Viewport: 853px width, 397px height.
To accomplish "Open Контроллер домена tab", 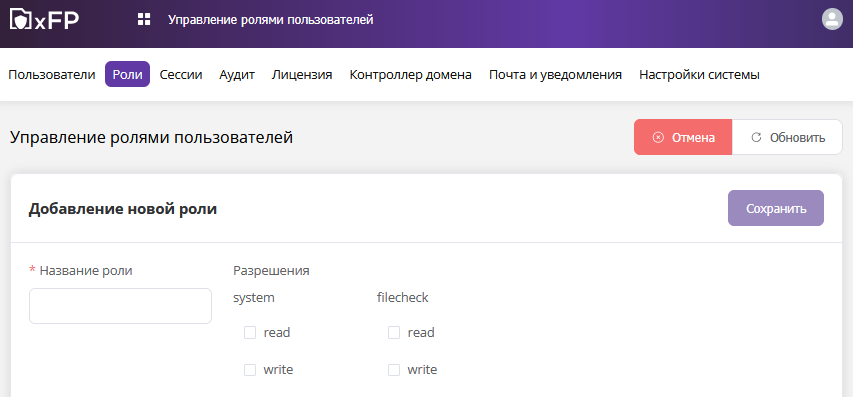I will click(x=410, y=75).
